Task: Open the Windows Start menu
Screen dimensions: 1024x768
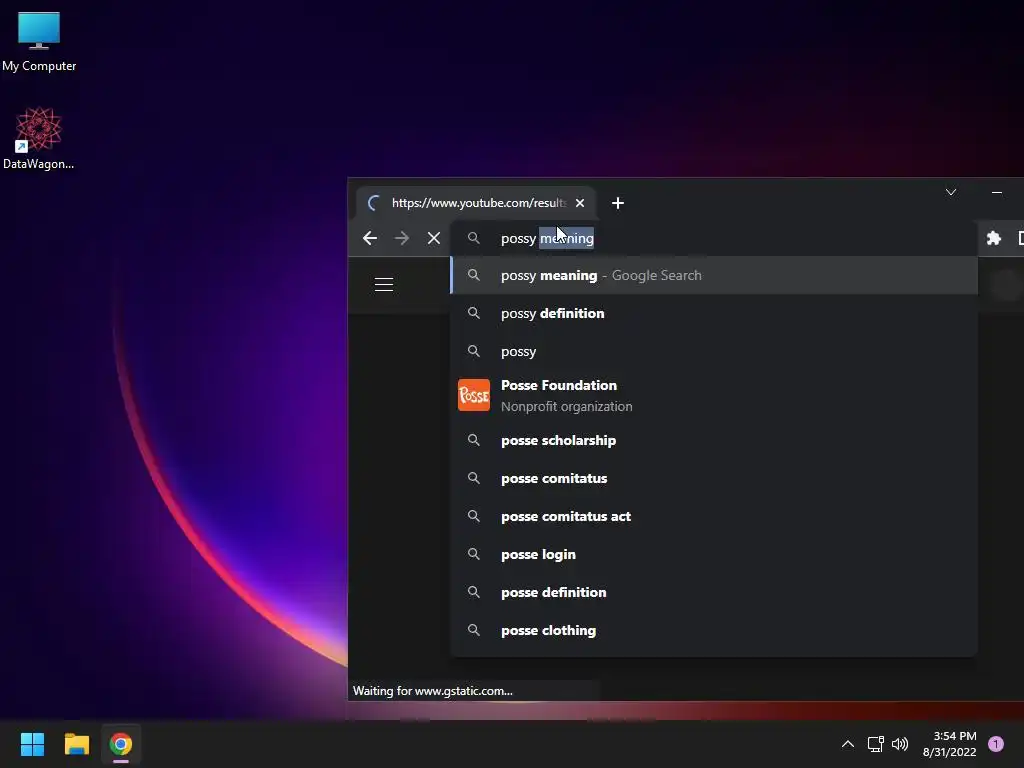Action: 32,744
